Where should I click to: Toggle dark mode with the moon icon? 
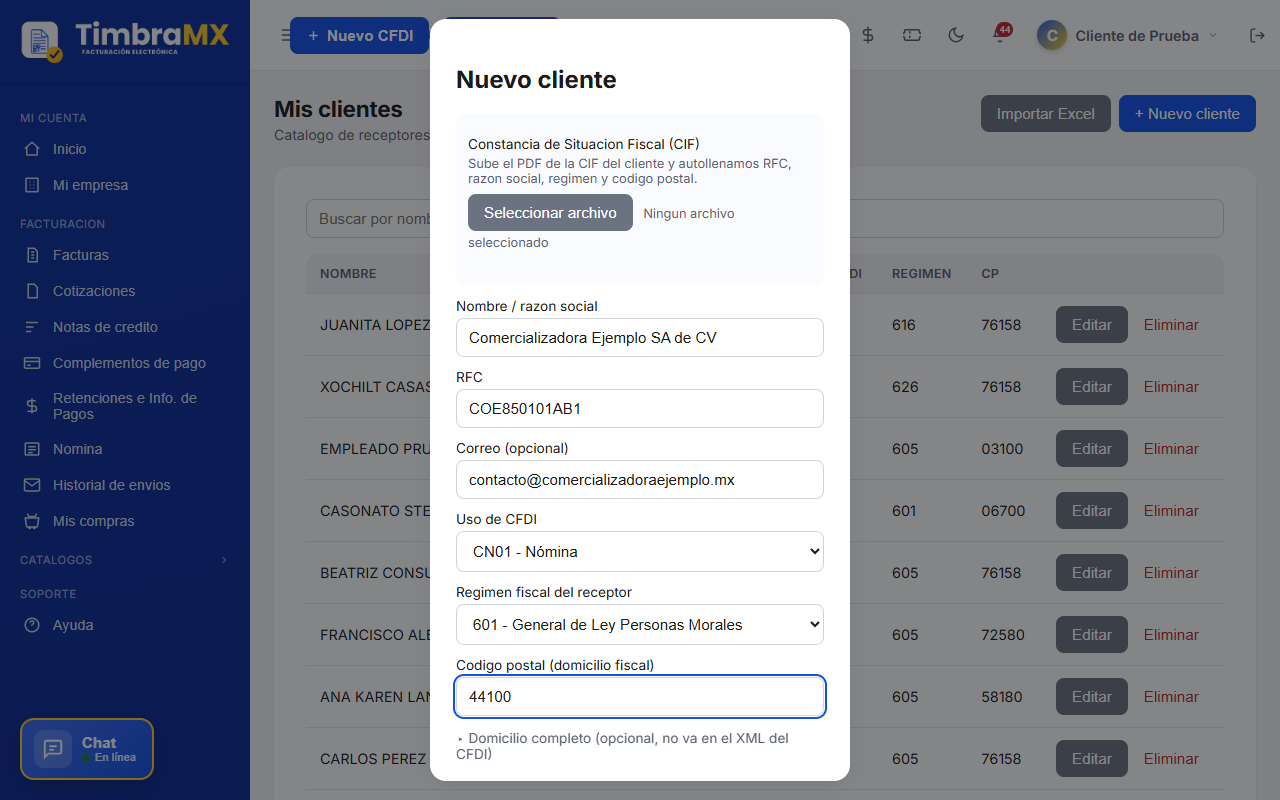tap(956, 35)
